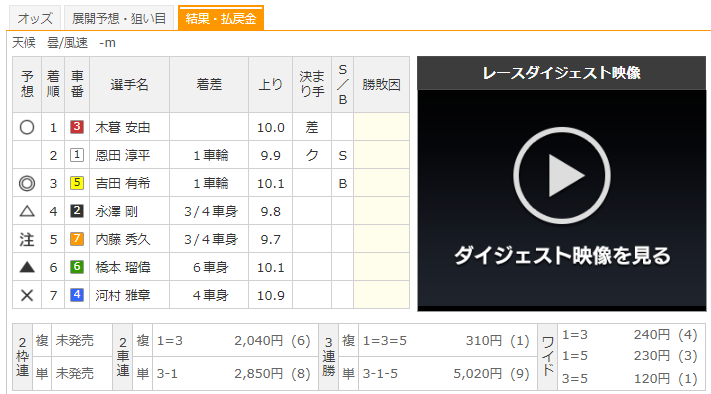Click ダイジェスト映像を見る text

pos(562,256)
